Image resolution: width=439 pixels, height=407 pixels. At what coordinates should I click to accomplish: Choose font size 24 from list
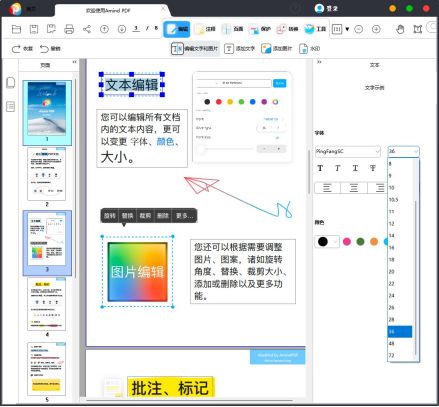point(400,296)
